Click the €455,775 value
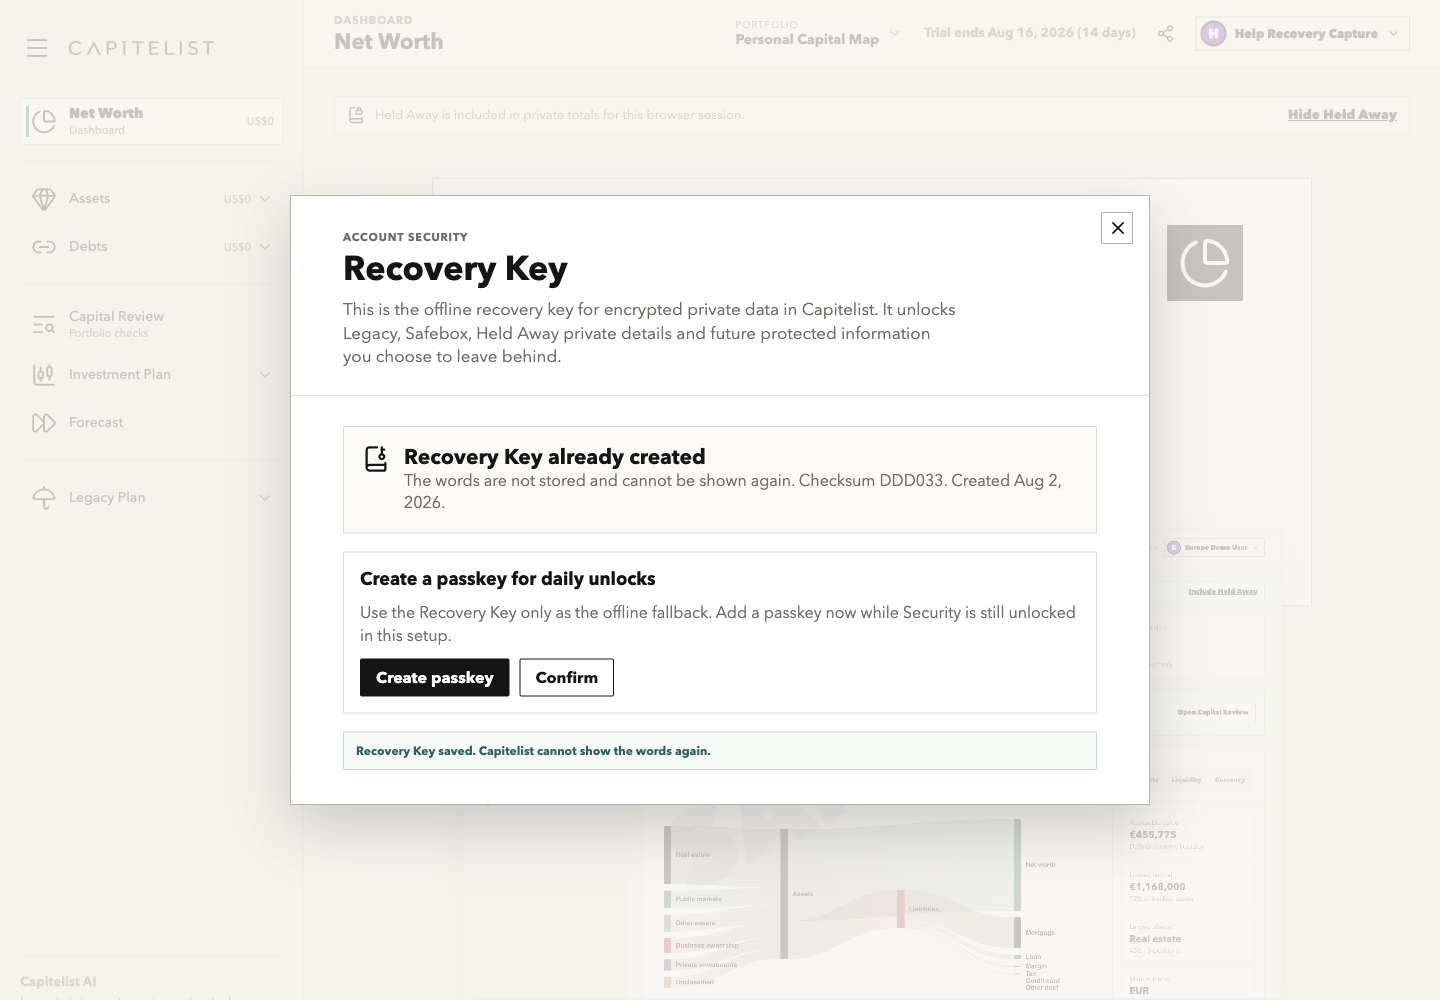1440x1000 pixels. tap(1153, 835)
